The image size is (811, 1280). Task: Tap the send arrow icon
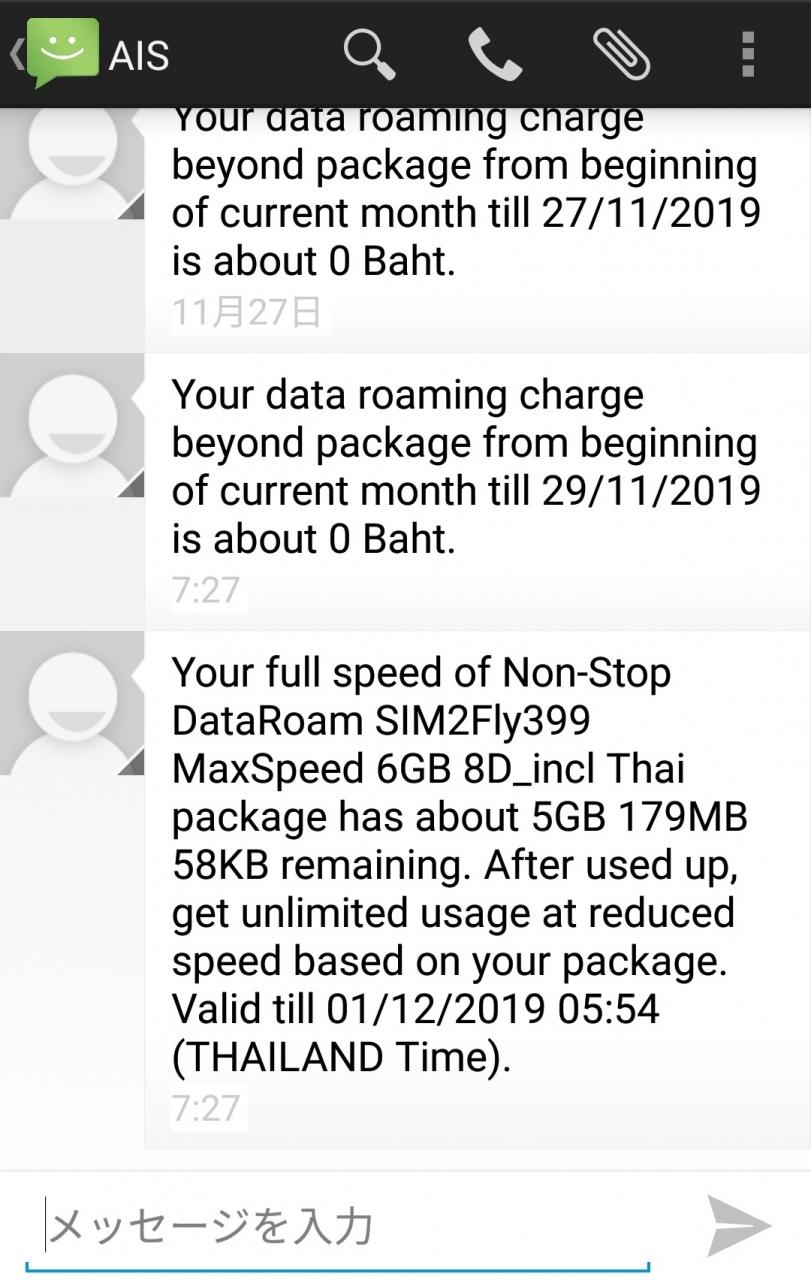[x=739, y=1225]
